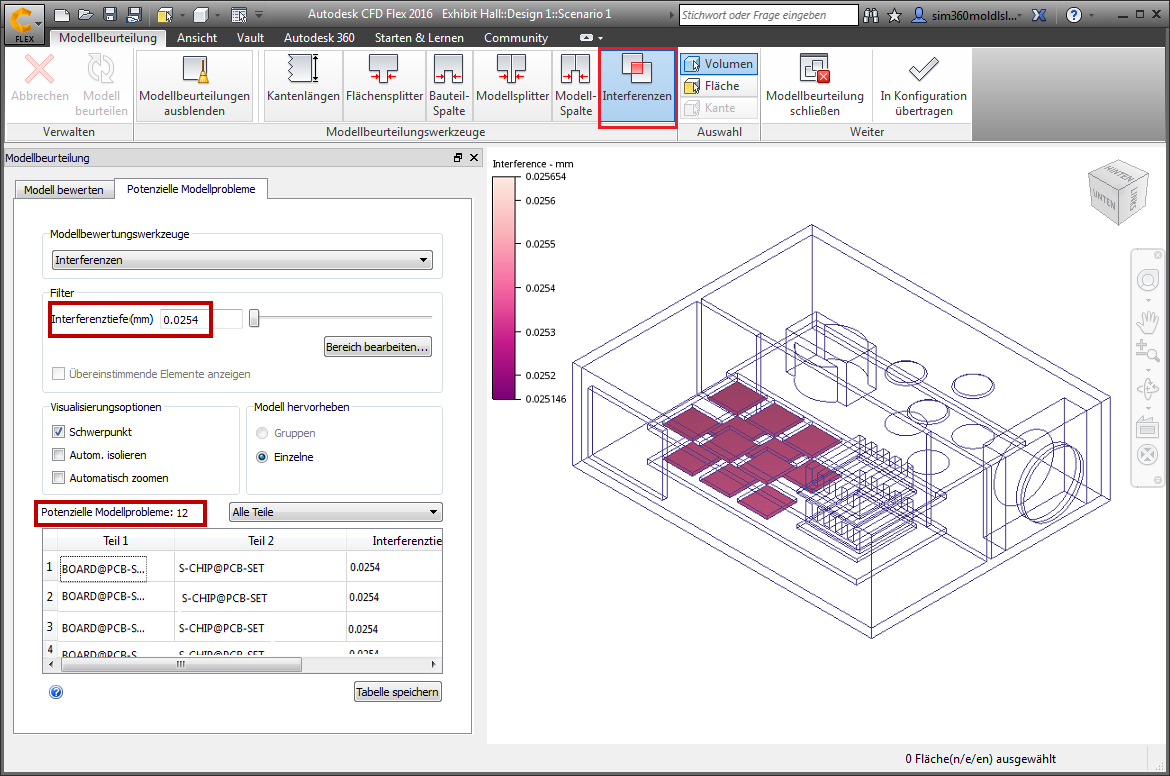1170x776 pixels.
Task: Open help via question mark in title bar
Action: click(x=1074, y=15)
